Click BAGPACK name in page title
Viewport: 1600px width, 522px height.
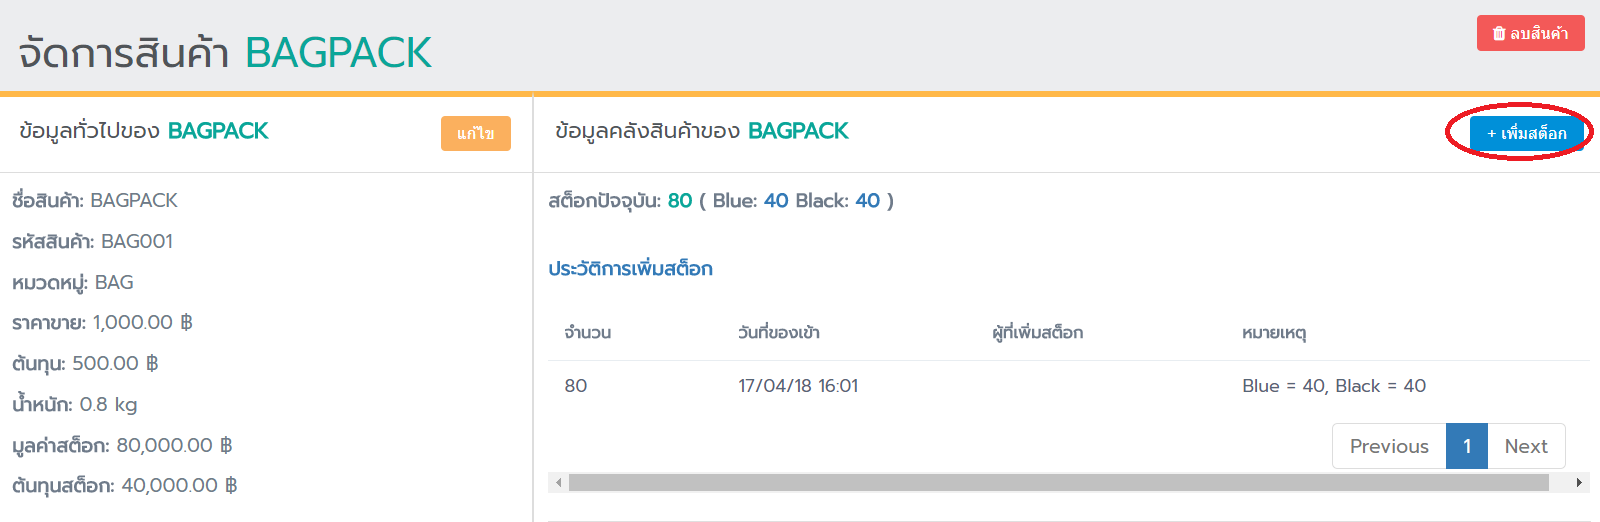(338, 53)
